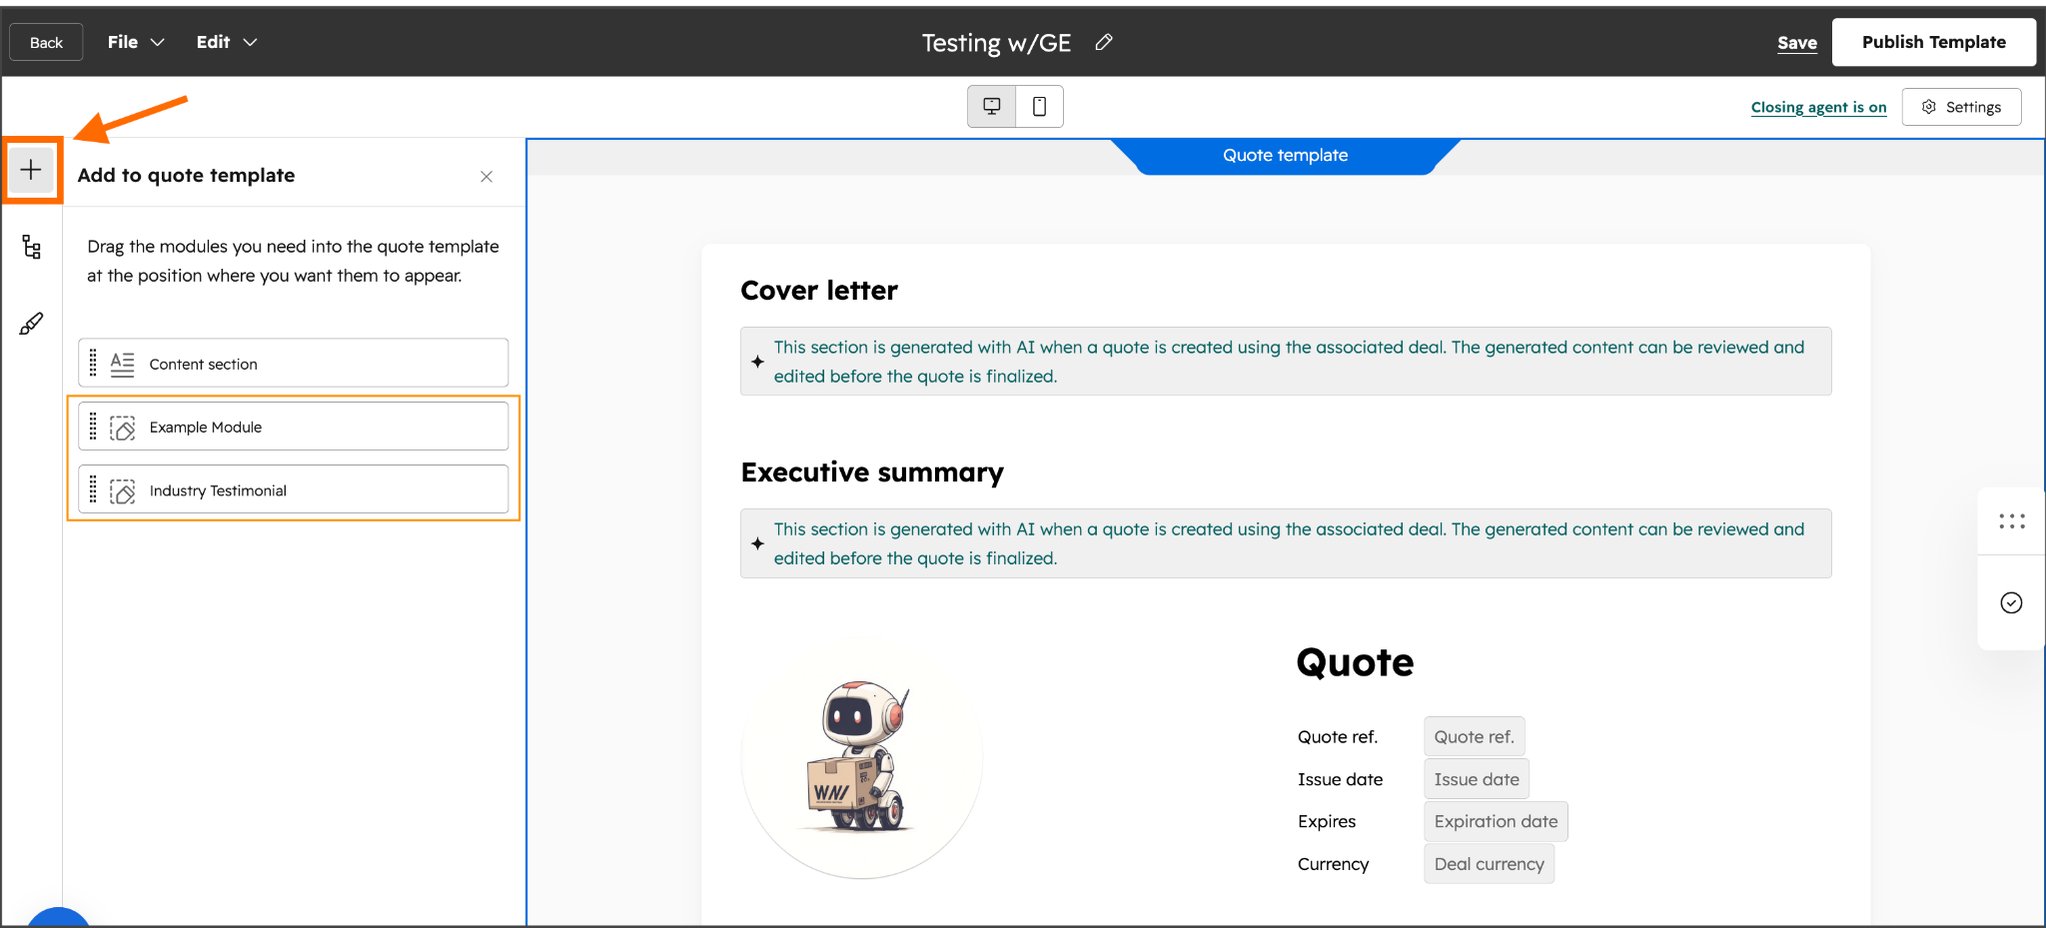This screenshot has width=2046, height=928.
Task: Click the Executive summary heading
Action: (x=872, y=472)
